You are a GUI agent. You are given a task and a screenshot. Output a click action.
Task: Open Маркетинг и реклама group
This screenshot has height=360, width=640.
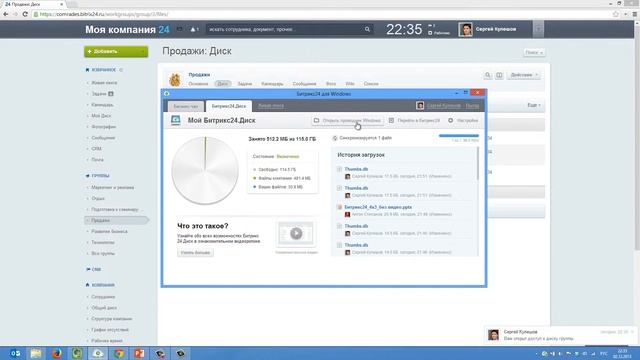tap(113, 187)
